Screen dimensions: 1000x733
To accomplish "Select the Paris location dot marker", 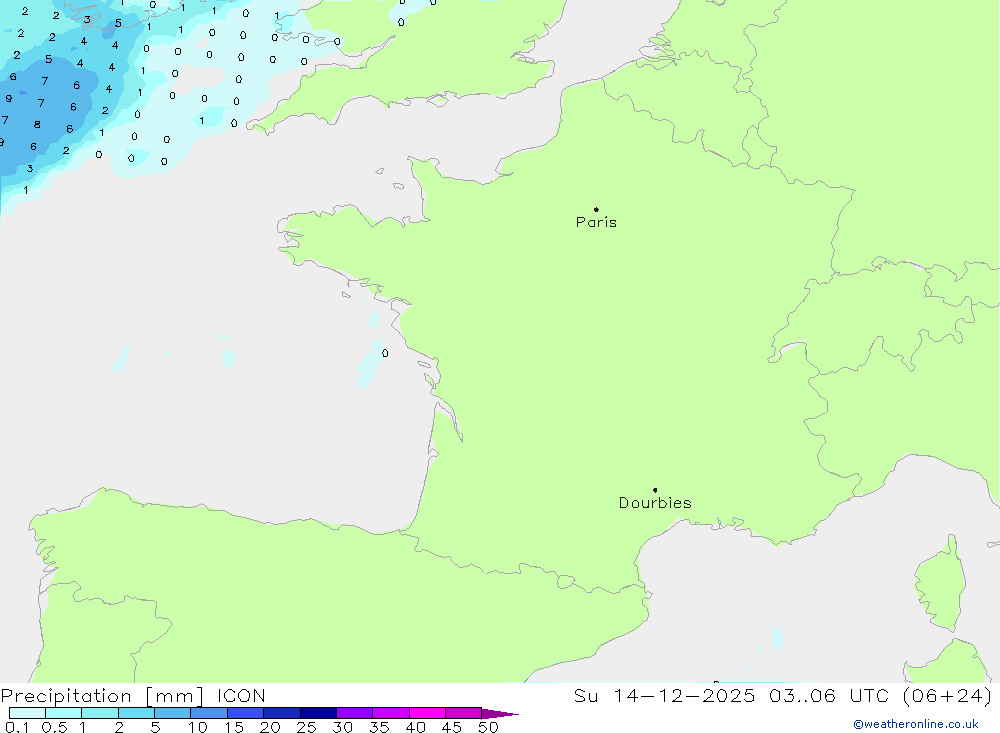I will [x=596, y=209].
